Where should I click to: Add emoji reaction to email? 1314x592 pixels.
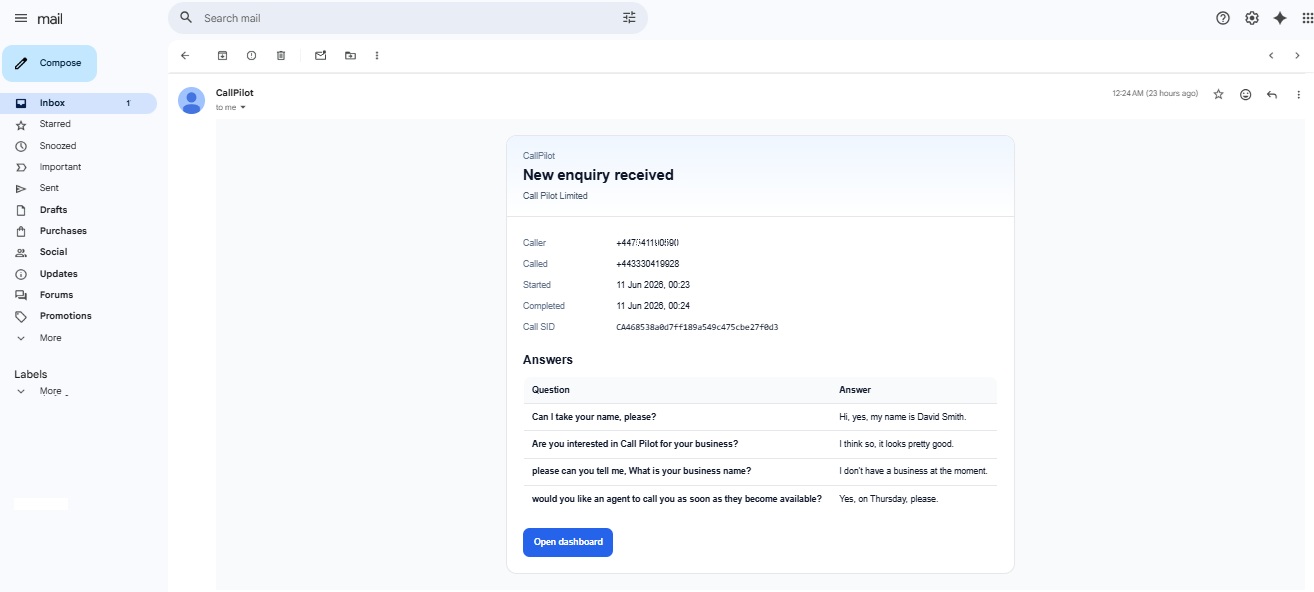[x=1245, y=94]
